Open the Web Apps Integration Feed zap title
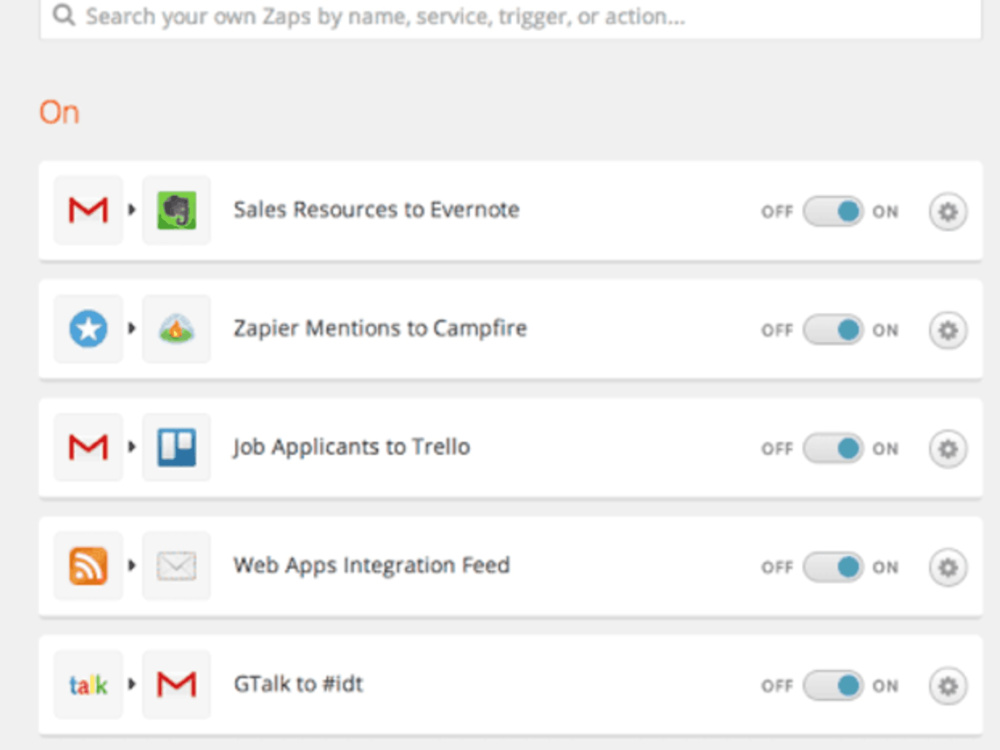1000x750 pixels. coord(372,566)
